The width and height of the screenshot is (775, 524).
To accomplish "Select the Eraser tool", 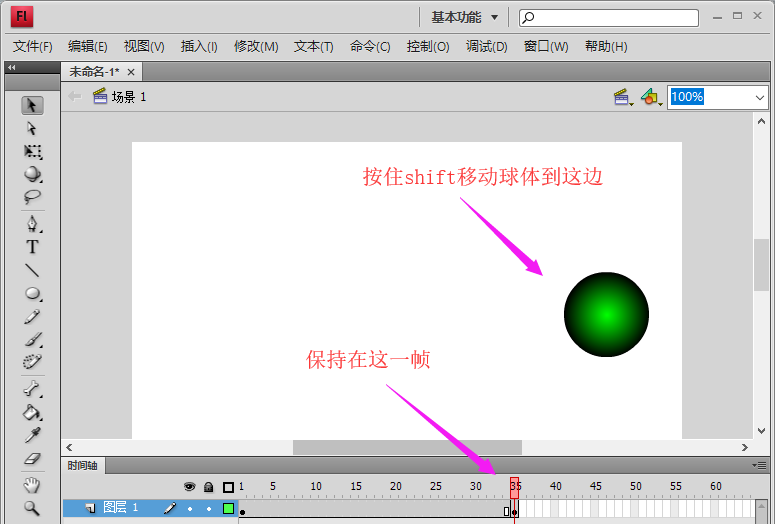I will pyautogui.click(x=32, y=458).
